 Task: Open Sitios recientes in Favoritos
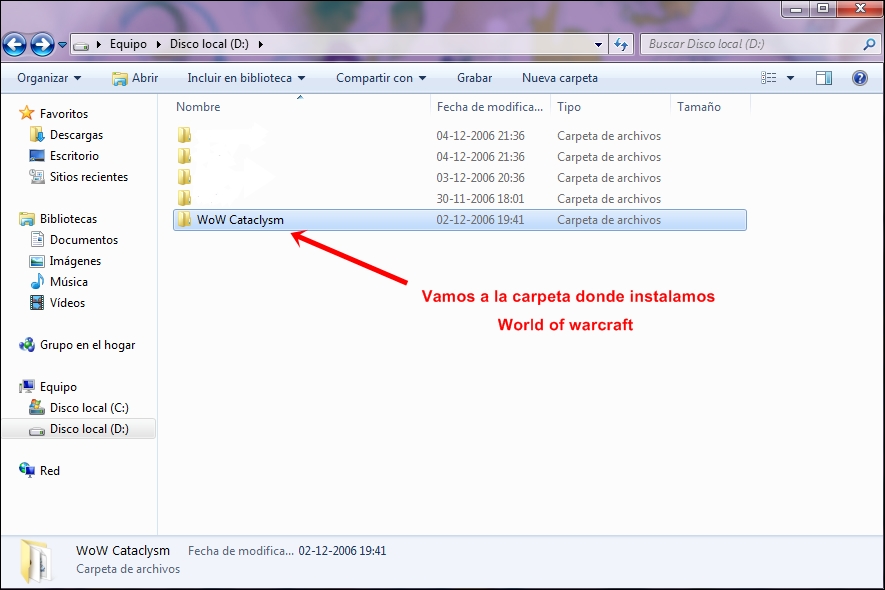click(x=89, y=177)
